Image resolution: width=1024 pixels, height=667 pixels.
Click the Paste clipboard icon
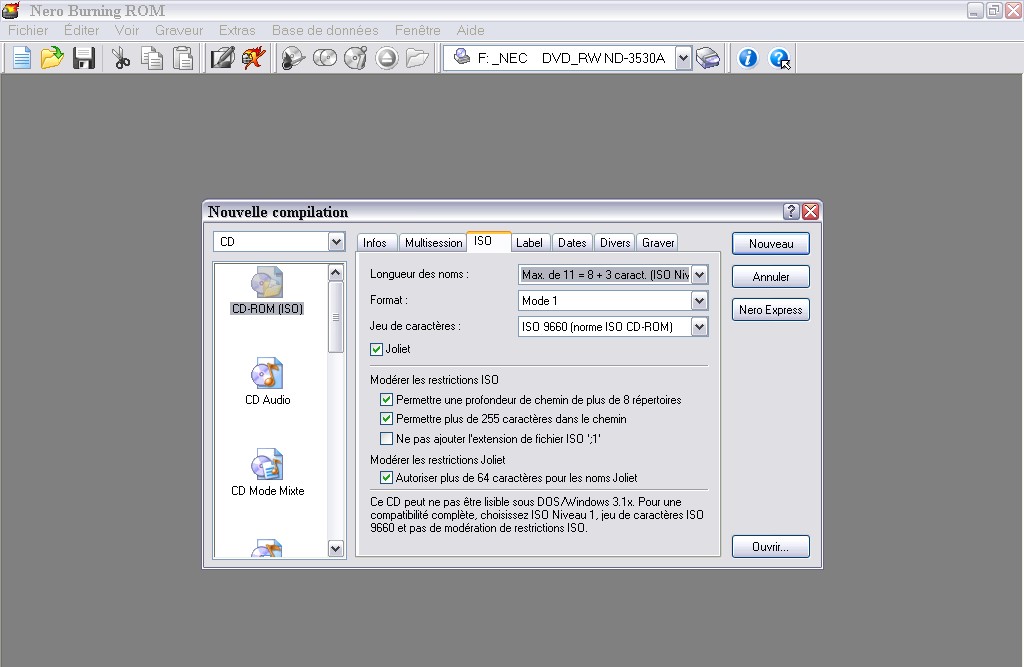(183, 58)
